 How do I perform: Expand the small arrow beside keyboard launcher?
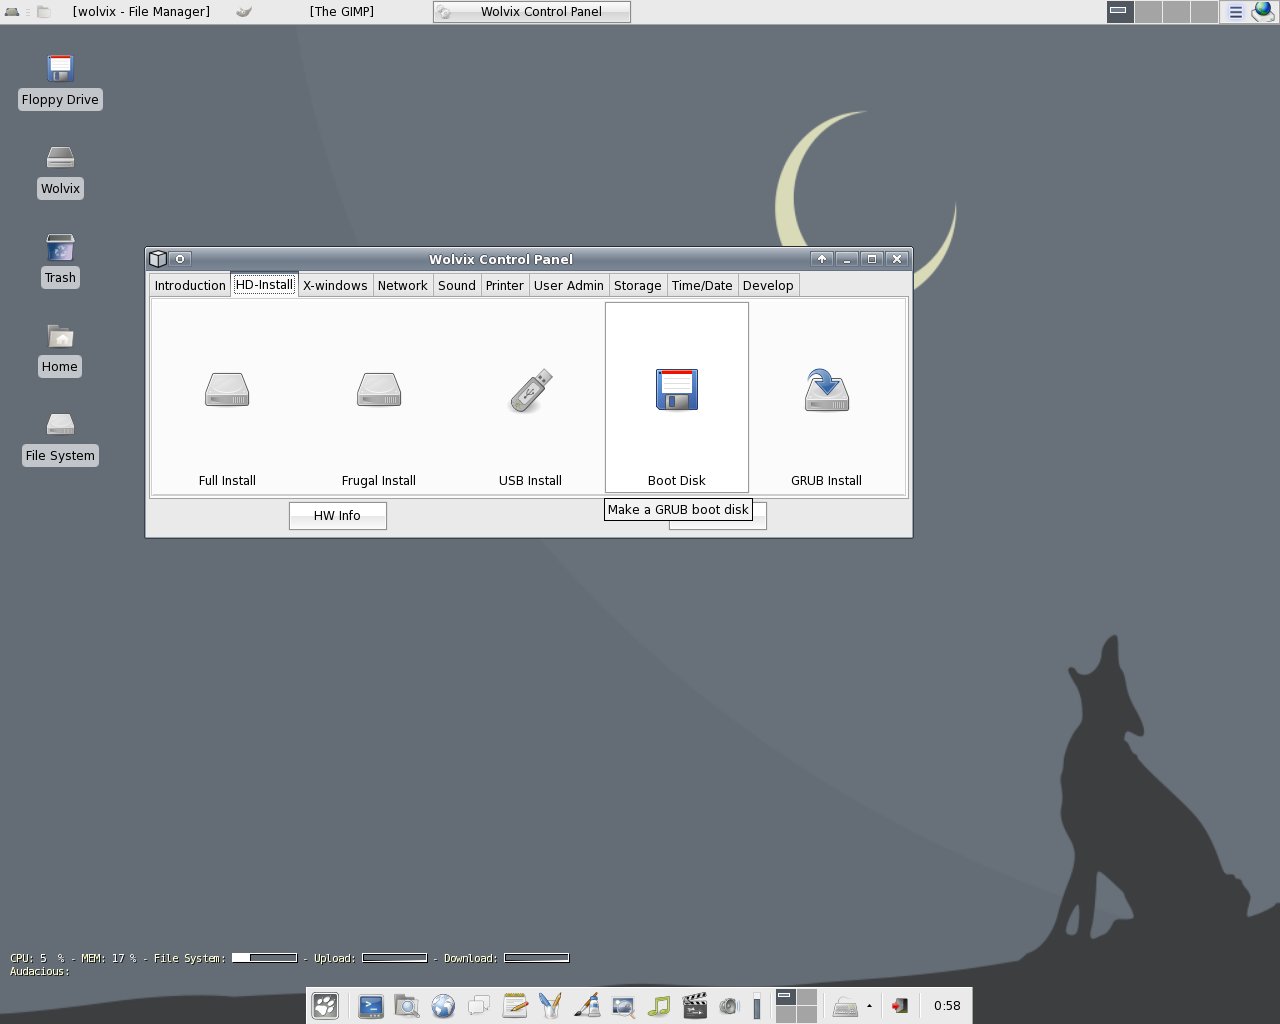click(869, 1006)
